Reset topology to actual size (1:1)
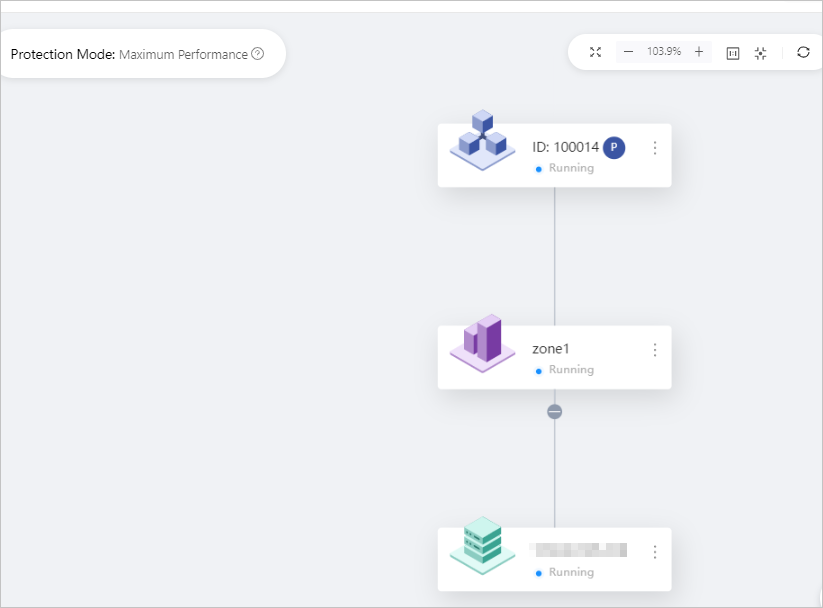 [732, 53]
